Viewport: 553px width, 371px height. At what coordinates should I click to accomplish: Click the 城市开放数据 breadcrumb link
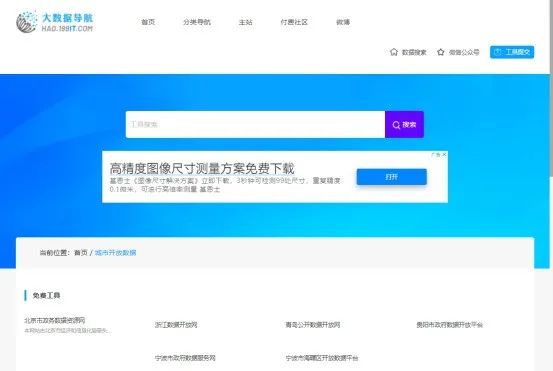[x=115, y=253]
